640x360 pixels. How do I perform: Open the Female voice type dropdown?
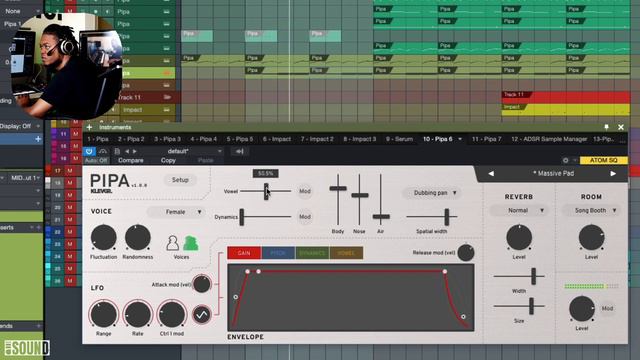pyautogui.click(x=176, y=212)
